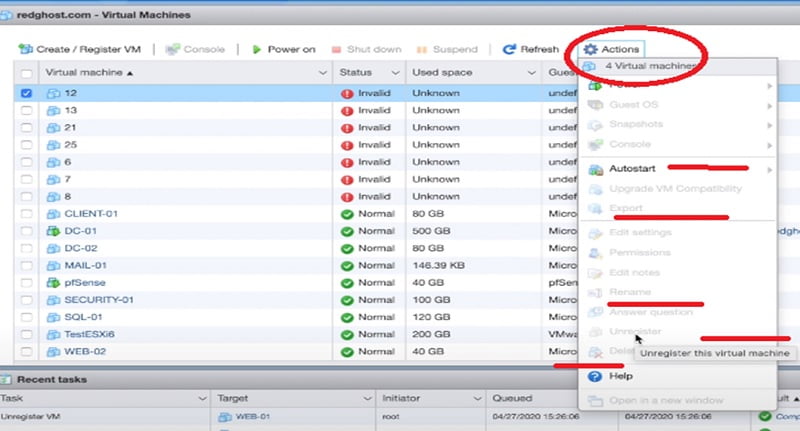Click the VM icon of pfSense
Screen dimensions: 800x431
tap(53, 283)
